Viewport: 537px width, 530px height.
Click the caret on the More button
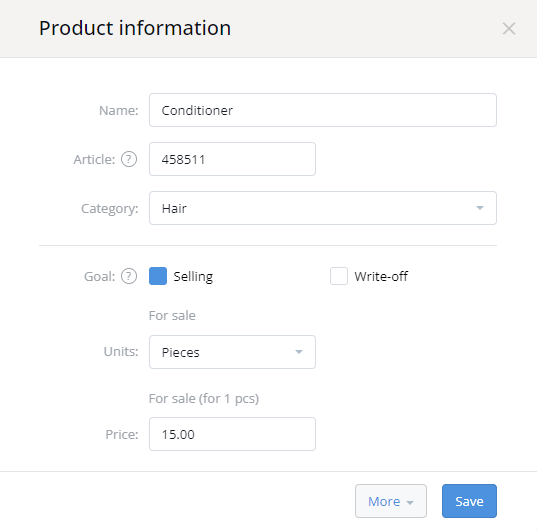pyautogui.click(x=410, y=502)
